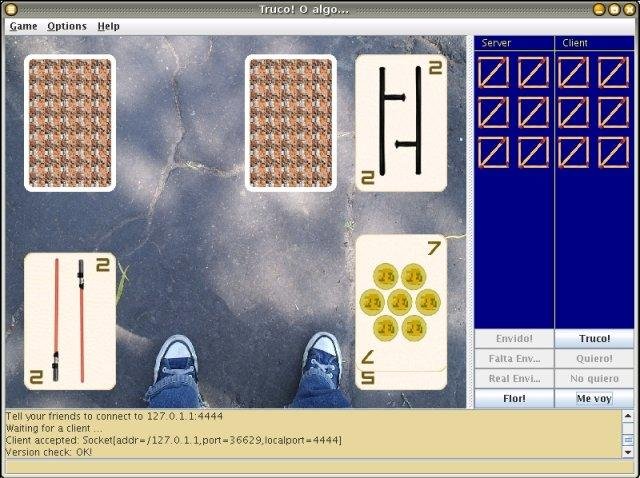Open the Game menu
Screen dimensions: 640x478
point(23,26)
